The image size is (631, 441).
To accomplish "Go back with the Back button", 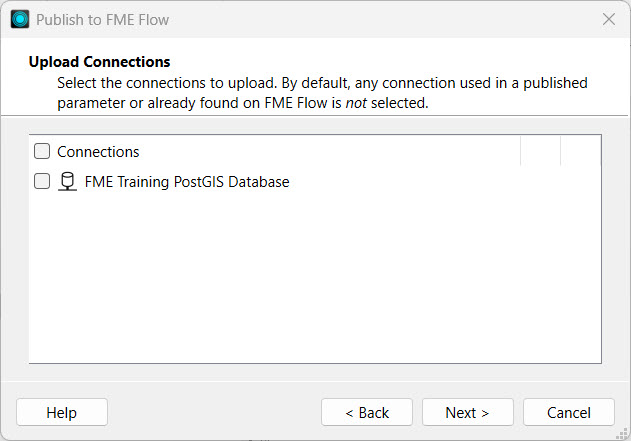I will 367,412.
